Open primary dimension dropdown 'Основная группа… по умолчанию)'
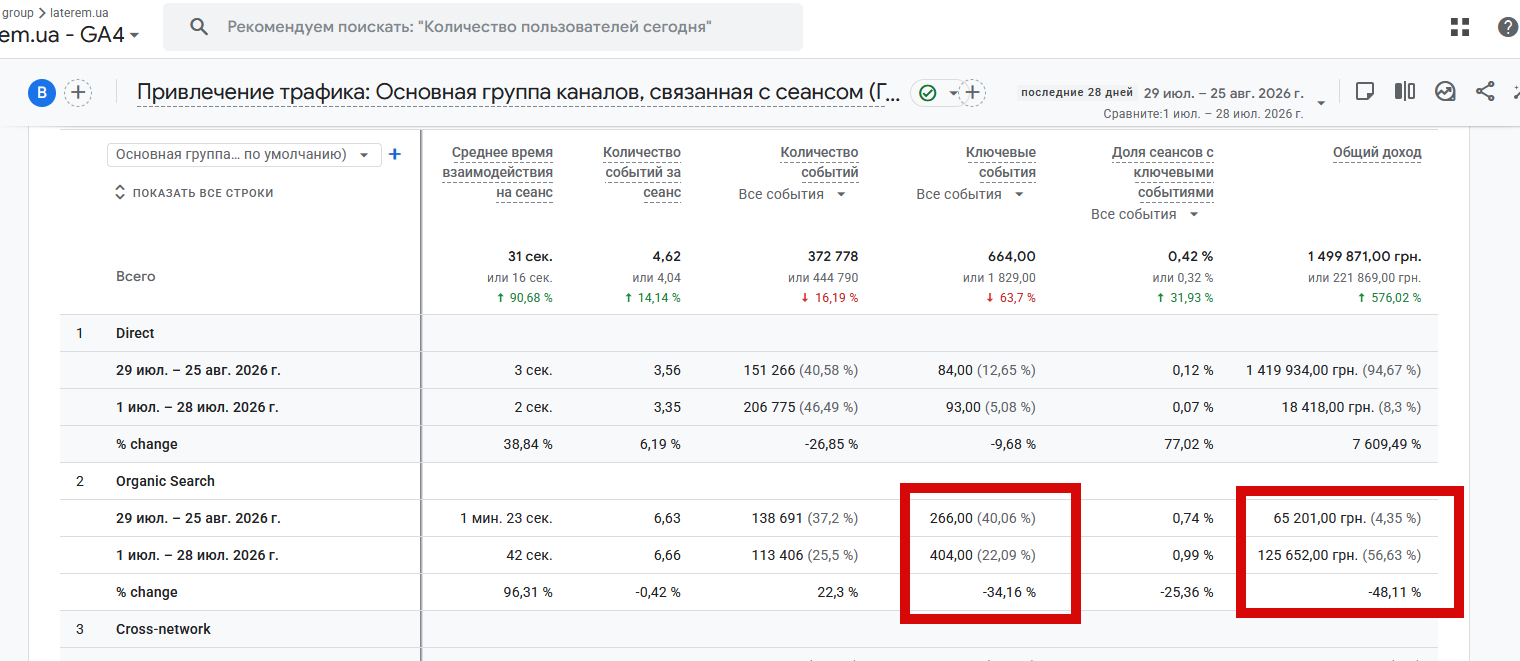 tap(244, 155)
